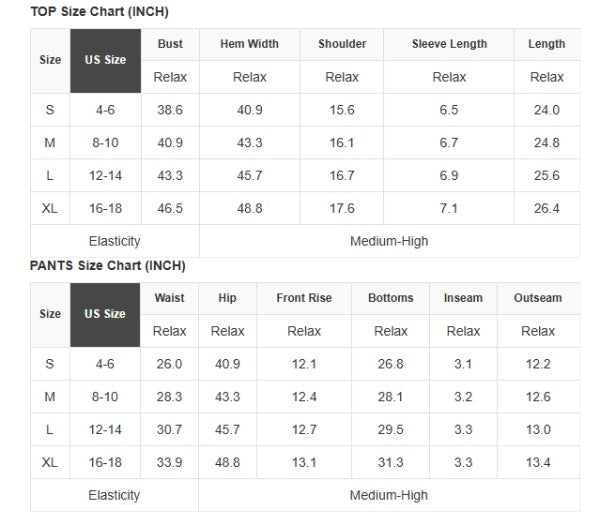
Task: Select the Waist column header
Action: point(170,298)
